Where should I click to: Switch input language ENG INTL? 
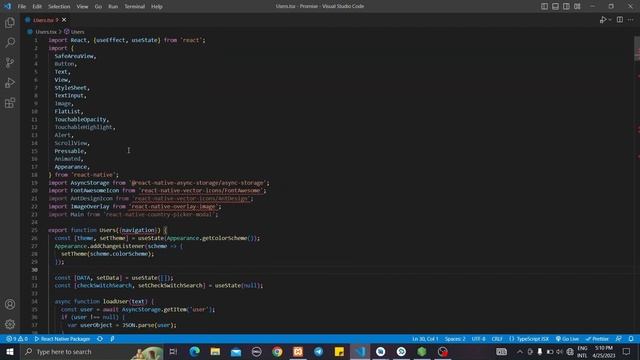pos(582,351)
